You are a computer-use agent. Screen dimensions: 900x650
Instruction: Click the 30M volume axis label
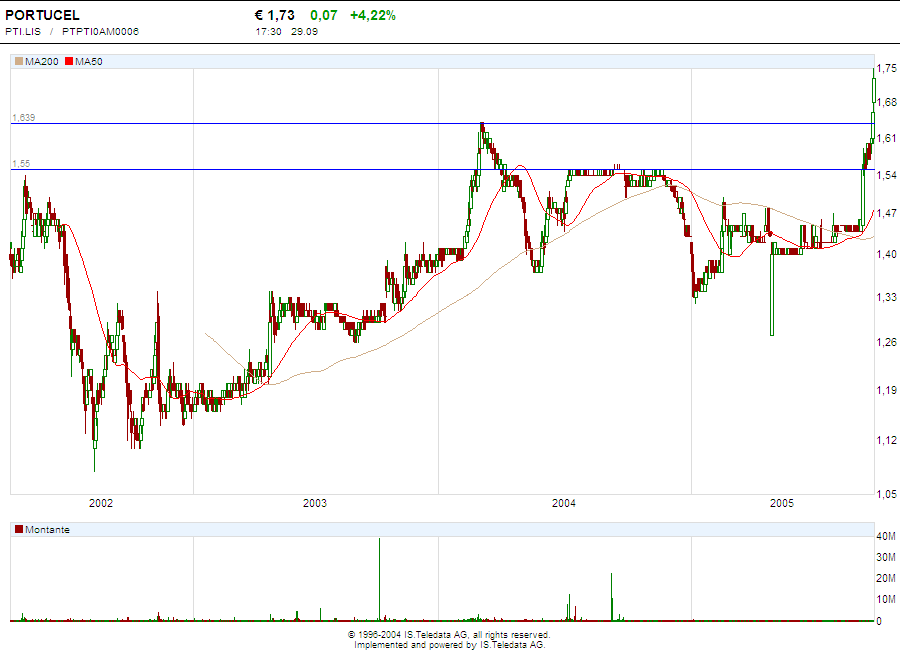886,557
